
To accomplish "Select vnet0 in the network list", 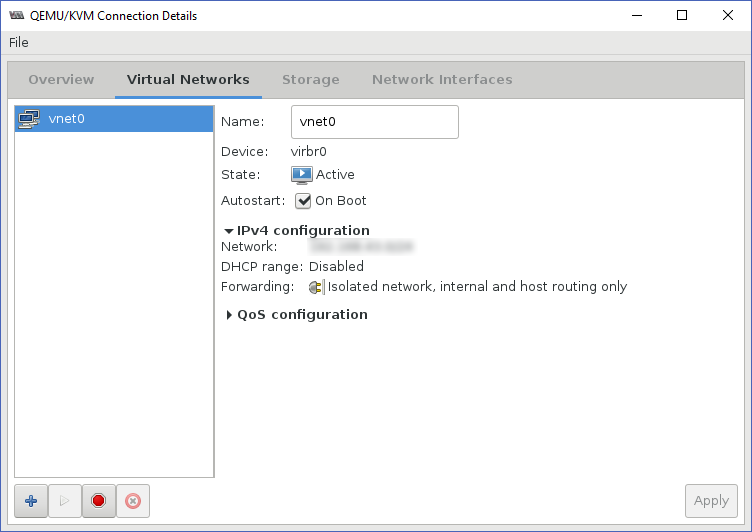I will [114, 118].
